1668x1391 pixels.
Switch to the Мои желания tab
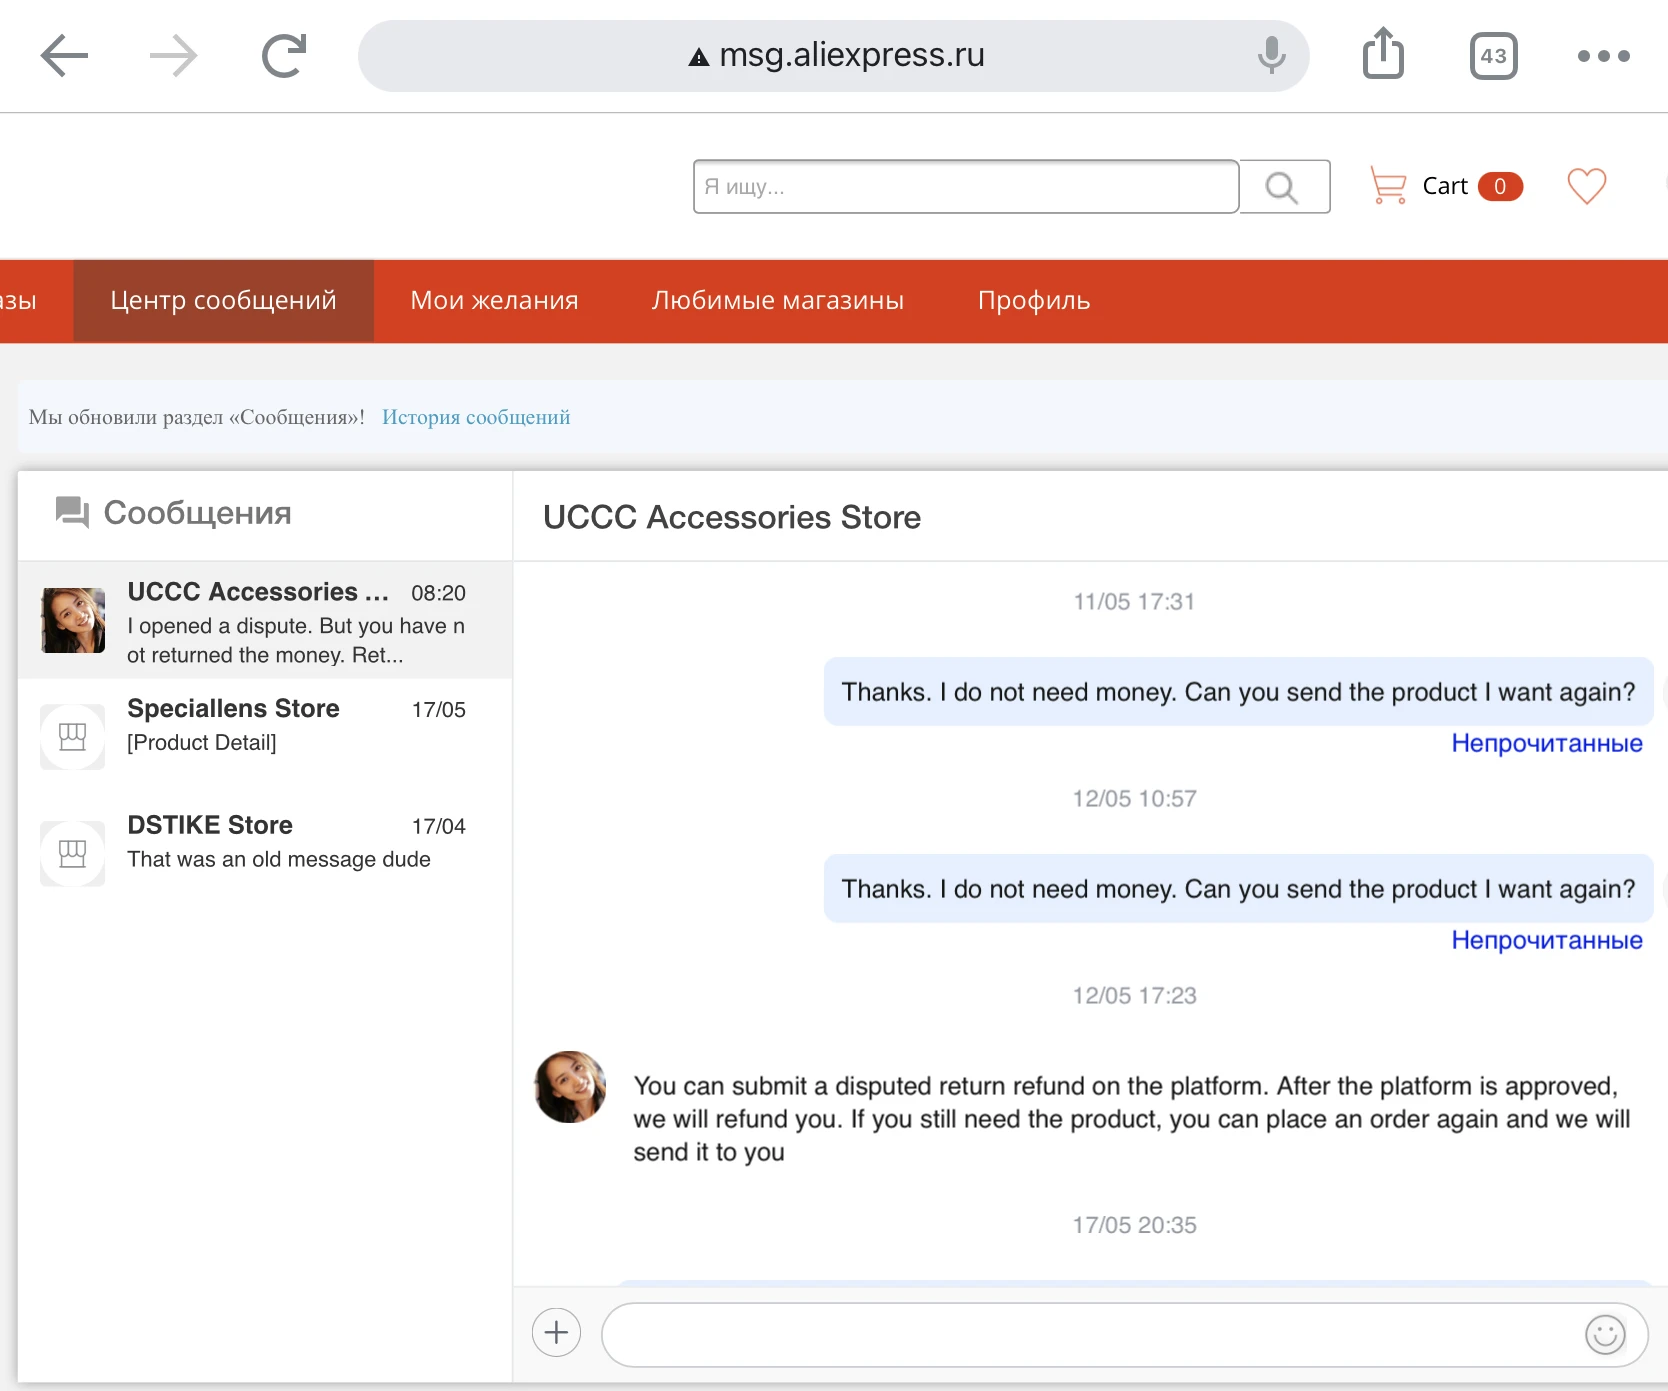pyautogui.click(x=494, y=301)
